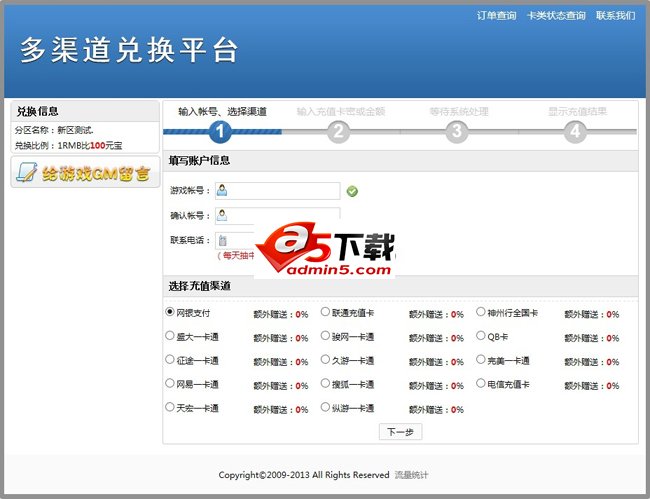Open the 卡类状态查询 link
The height and width of the screenshot is (499, 650).
[556, 16]
